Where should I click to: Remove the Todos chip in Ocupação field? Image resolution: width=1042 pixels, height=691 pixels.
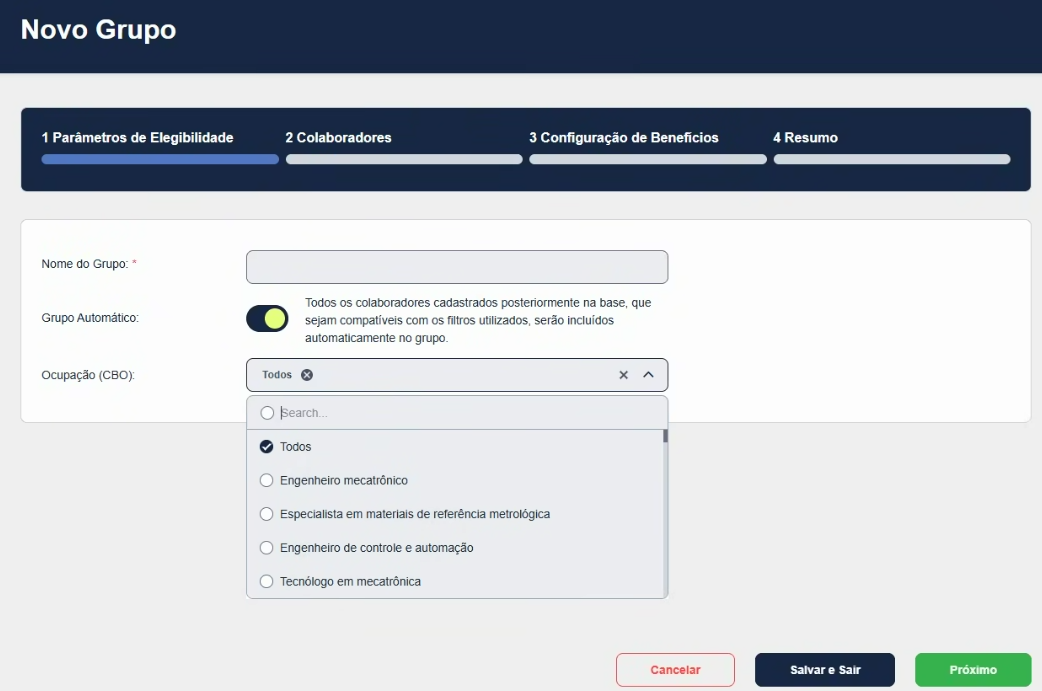point(306,375)
